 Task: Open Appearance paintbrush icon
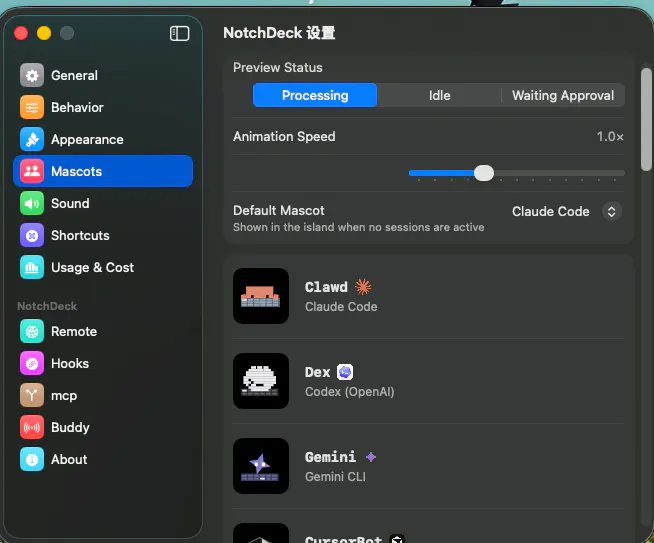click(x=32, y=139)
